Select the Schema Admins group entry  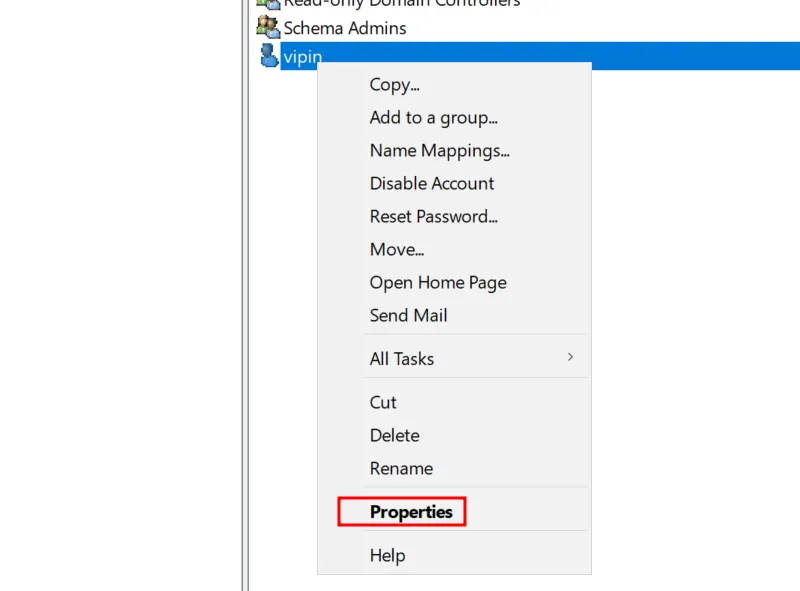click(x=343, y=27)
